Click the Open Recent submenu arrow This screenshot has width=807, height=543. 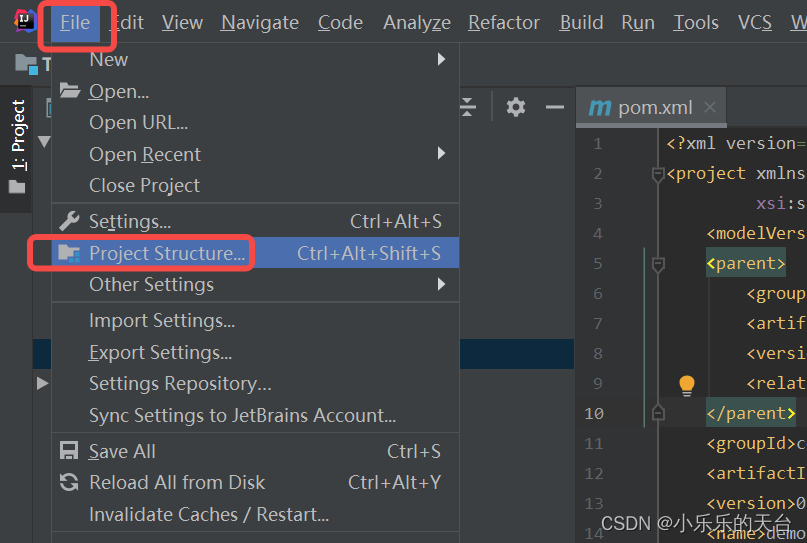coord(441,153)
